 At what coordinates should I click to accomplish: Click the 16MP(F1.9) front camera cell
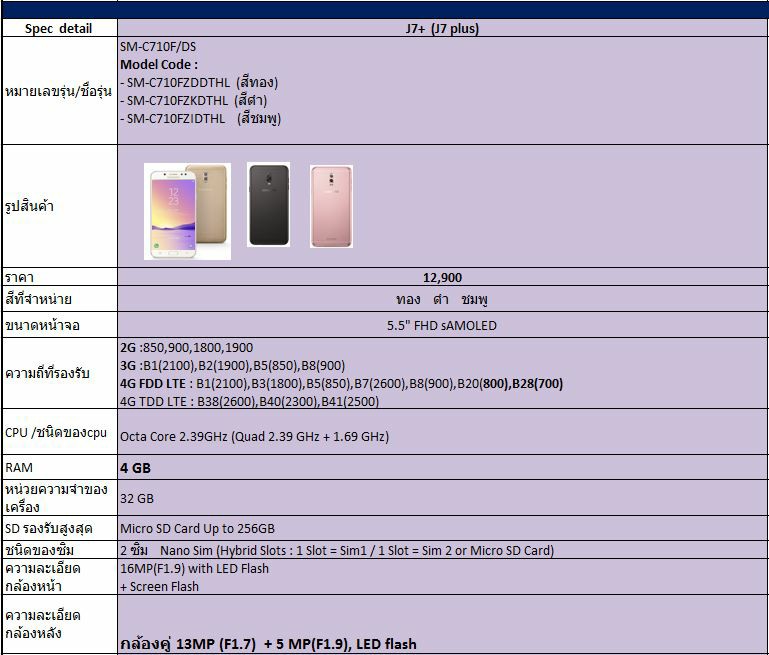pyautogui.click(x=194, y=568)
